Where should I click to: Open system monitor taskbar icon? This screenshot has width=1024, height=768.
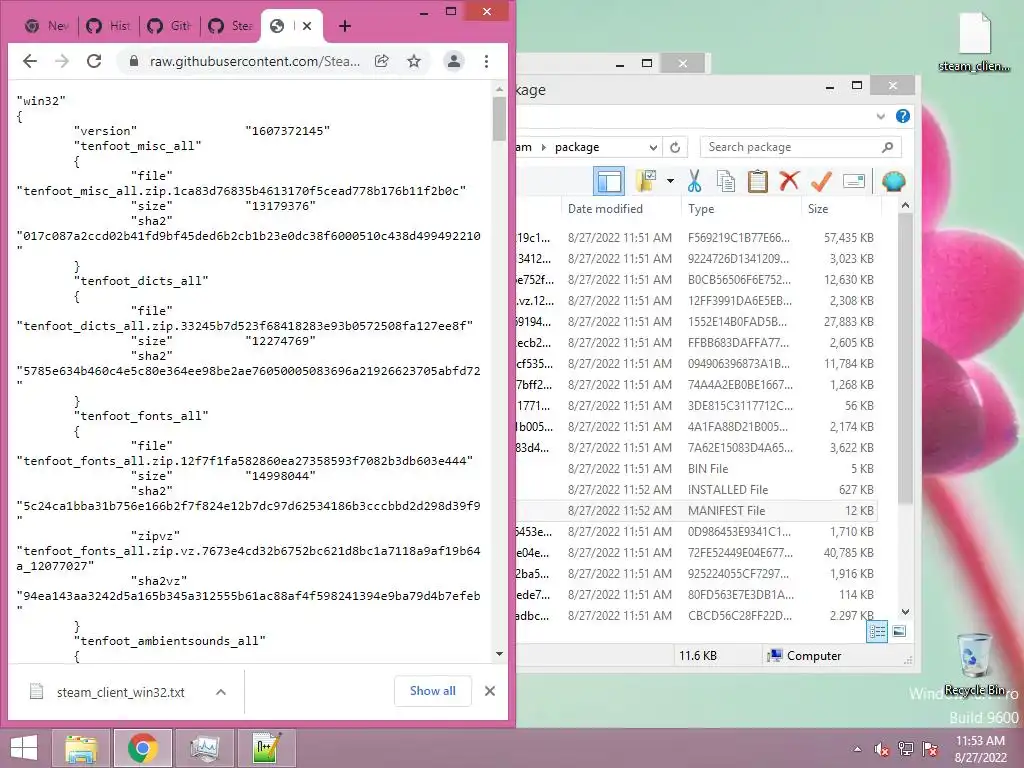(x=204, y=748)
